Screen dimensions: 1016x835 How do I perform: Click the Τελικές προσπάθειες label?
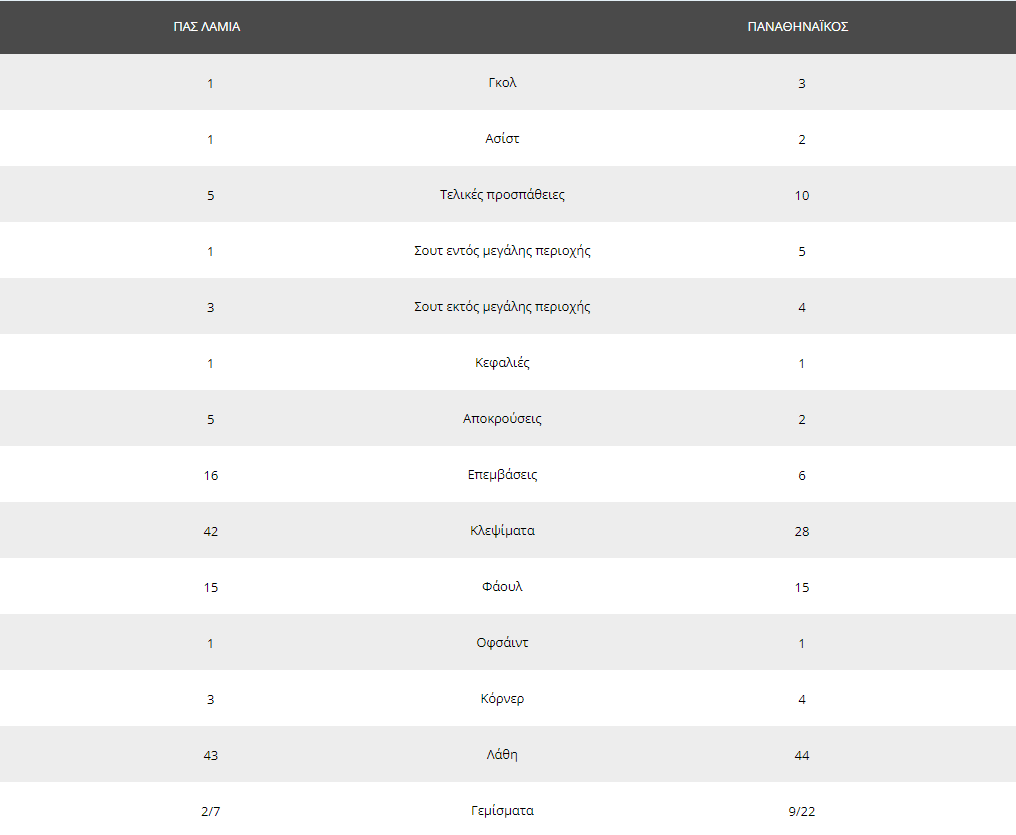tap(502, 194)
